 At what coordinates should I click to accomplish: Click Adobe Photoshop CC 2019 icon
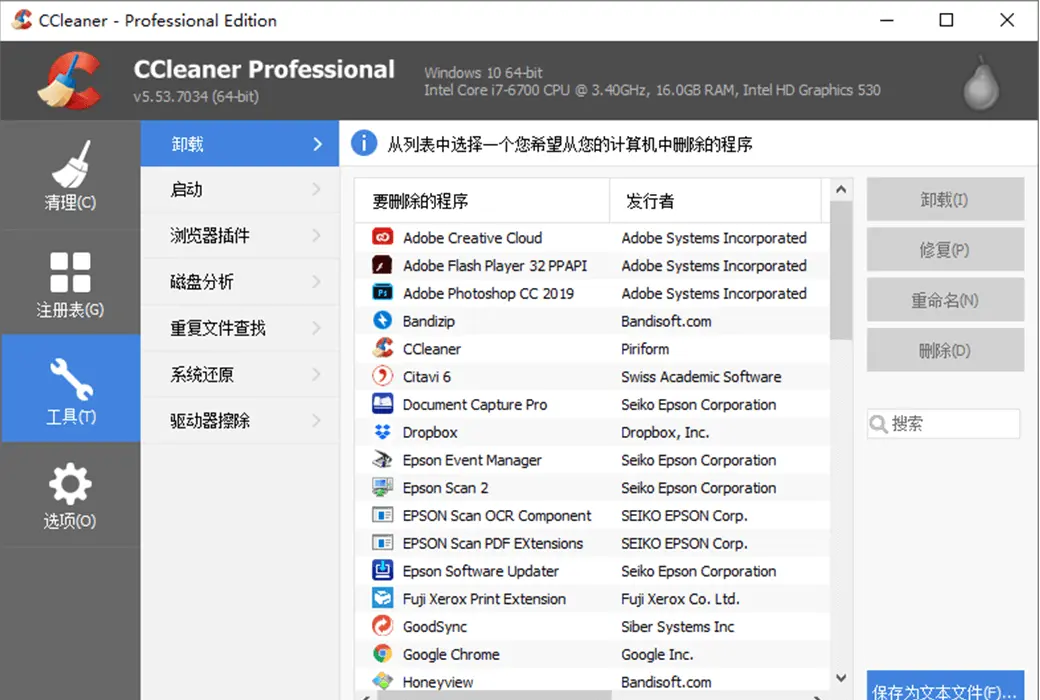[382, 293]
